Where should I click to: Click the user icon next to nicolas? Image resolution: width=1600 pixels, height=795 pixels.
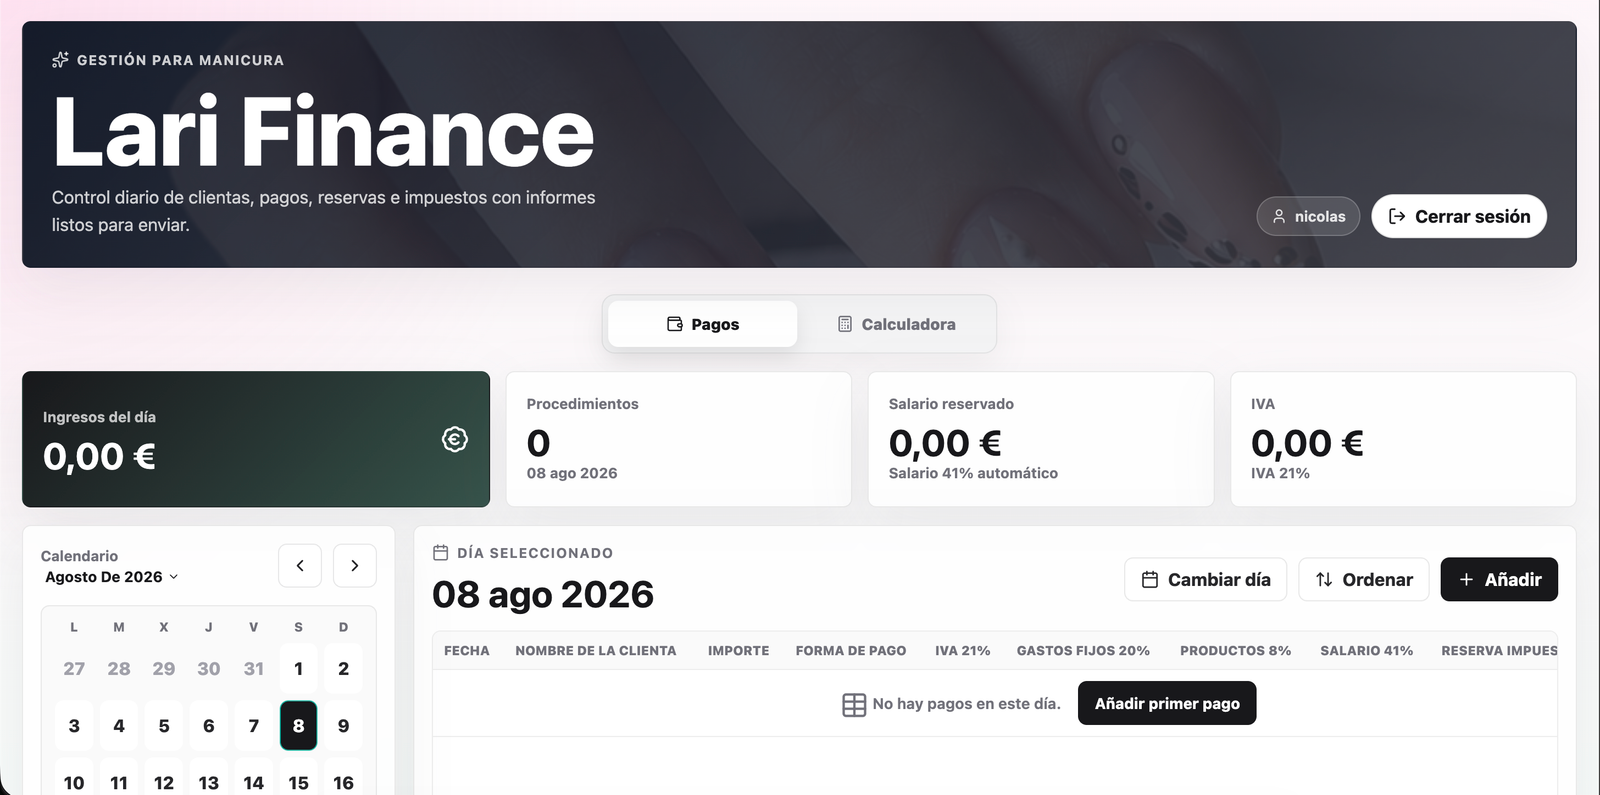1279,216
